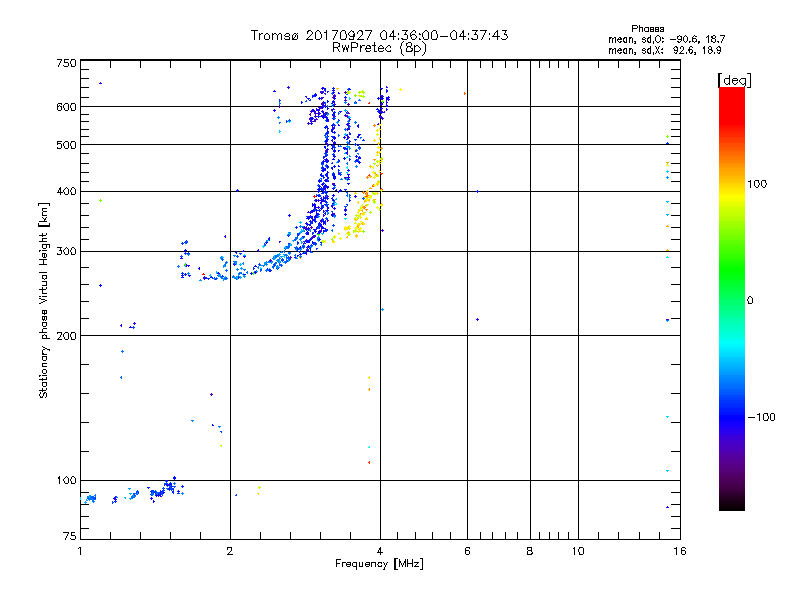Click the x-axis tick label "4"
The width and height of the screenshot is (800, 600).
coord(380,551)
